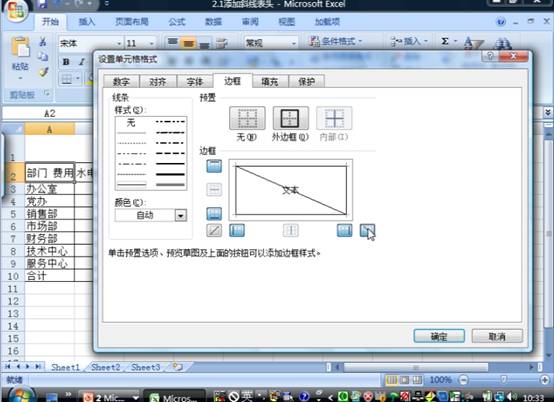Click the zoom slider in status bar
The image size is (554, 402).
[x=504, y=380]
